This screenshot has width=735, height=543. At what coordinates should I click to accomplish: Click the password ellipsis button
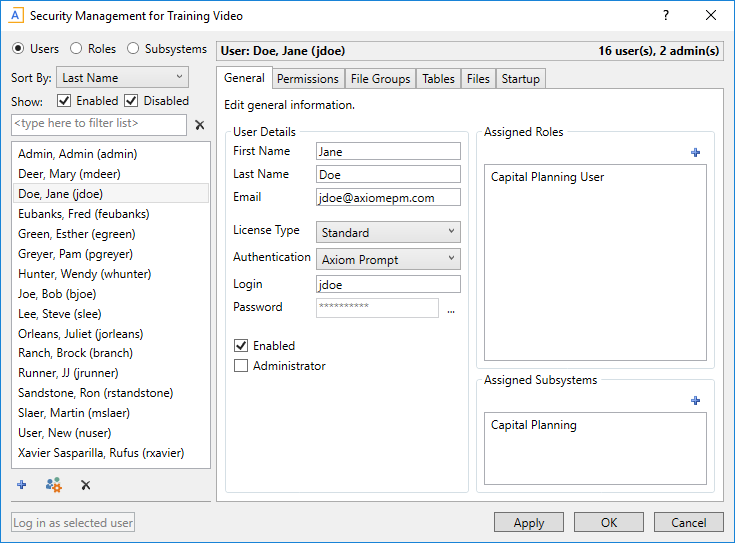451,310
